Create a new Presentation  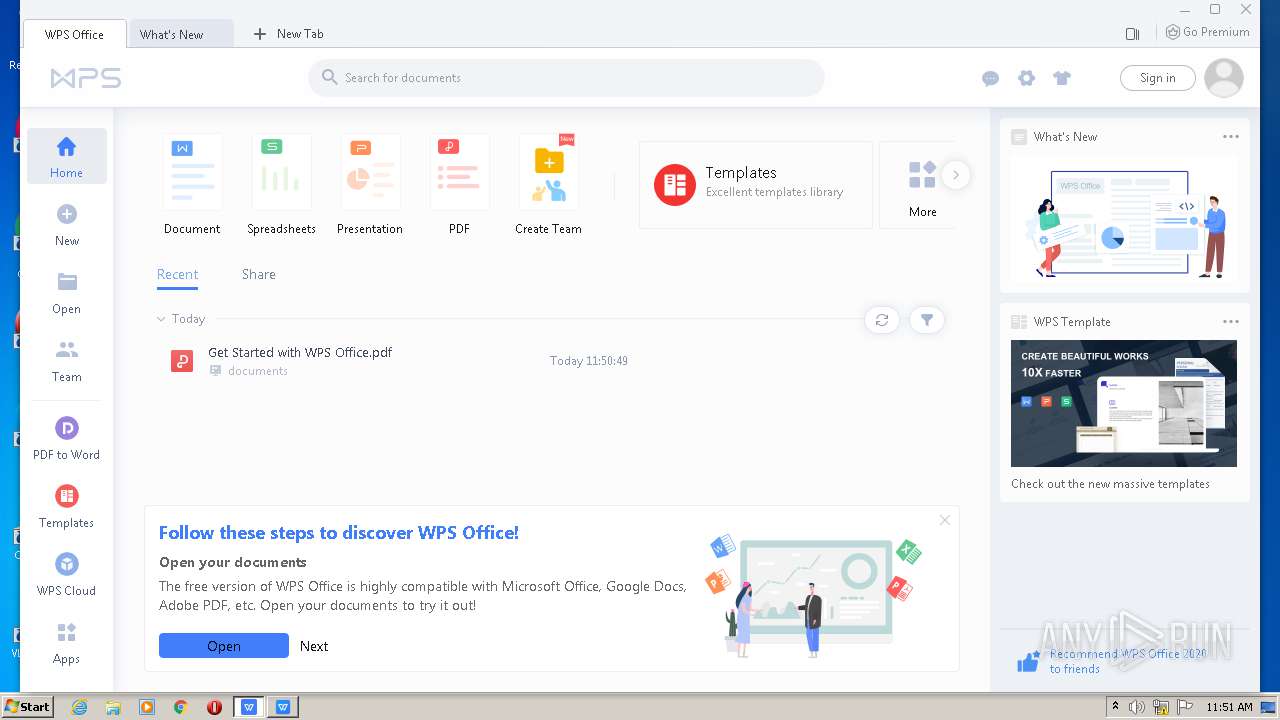point(370,185)
